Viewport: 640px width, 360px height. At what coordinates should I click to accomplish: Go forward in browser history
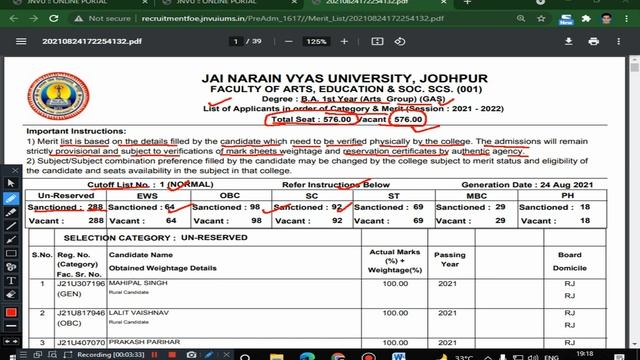pos(33,19)
